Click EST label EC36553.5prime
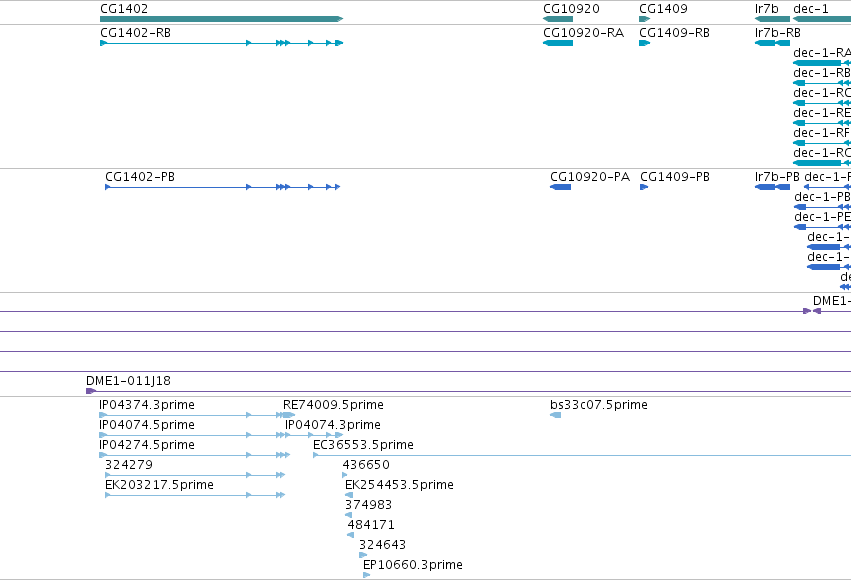851x580 pixels. click(x=363, y=445)
